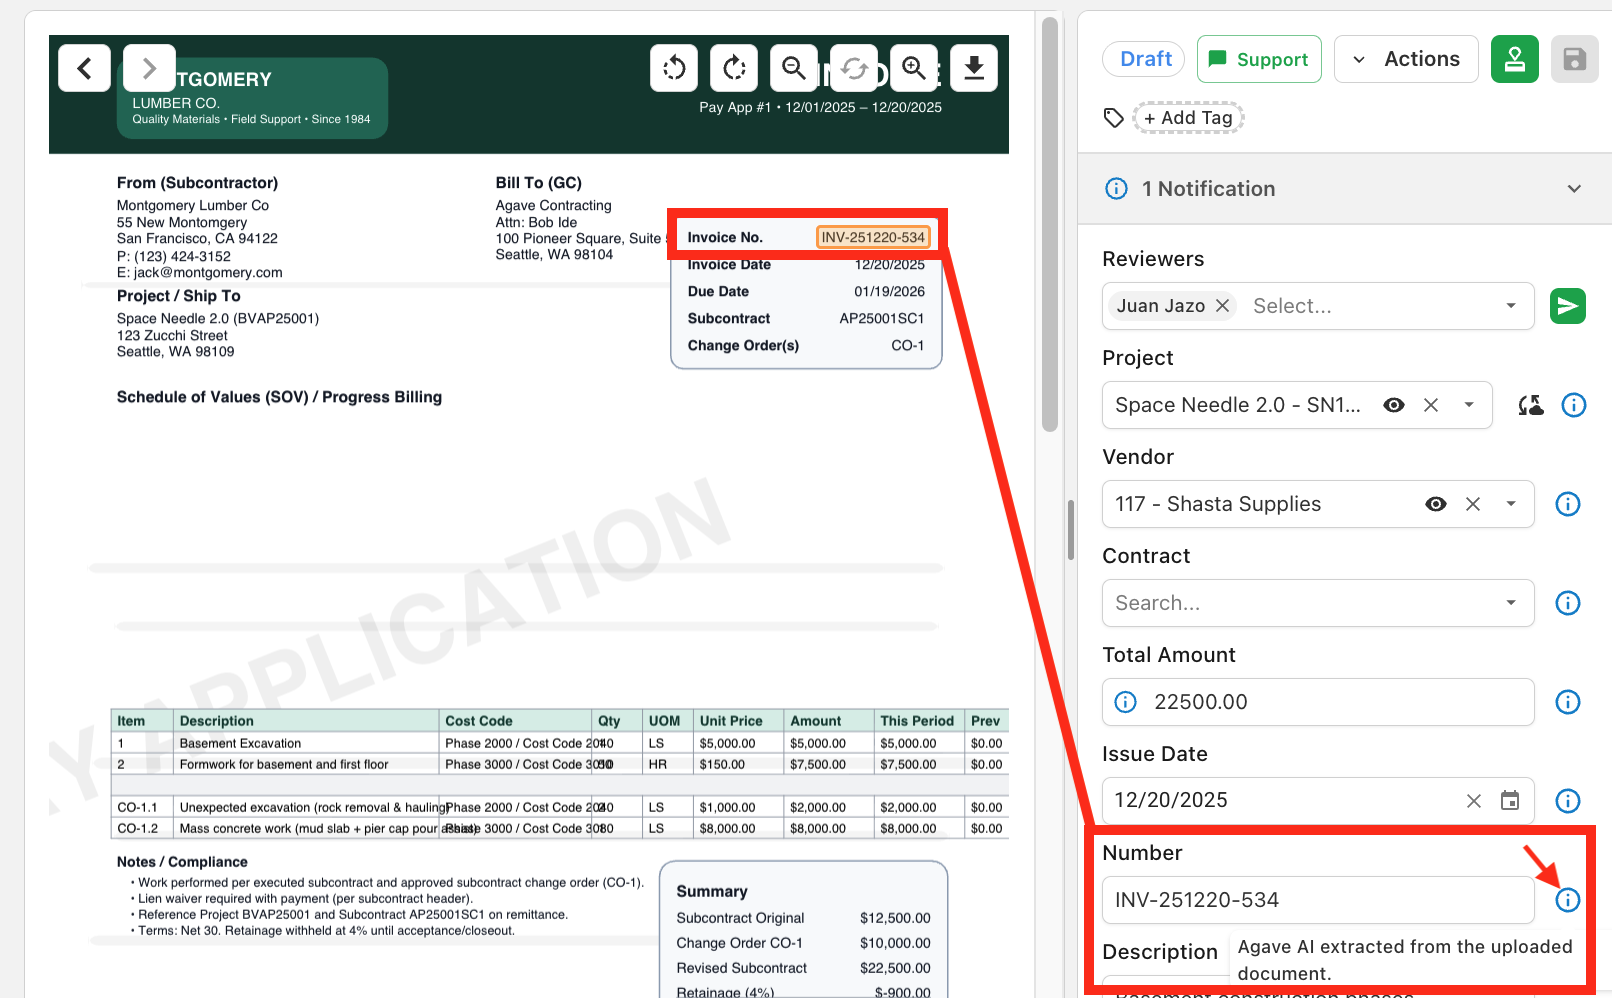Viewport: 1612px width, 998px height.
Task: Rotate the document clockwise
Action: [734, 68]
